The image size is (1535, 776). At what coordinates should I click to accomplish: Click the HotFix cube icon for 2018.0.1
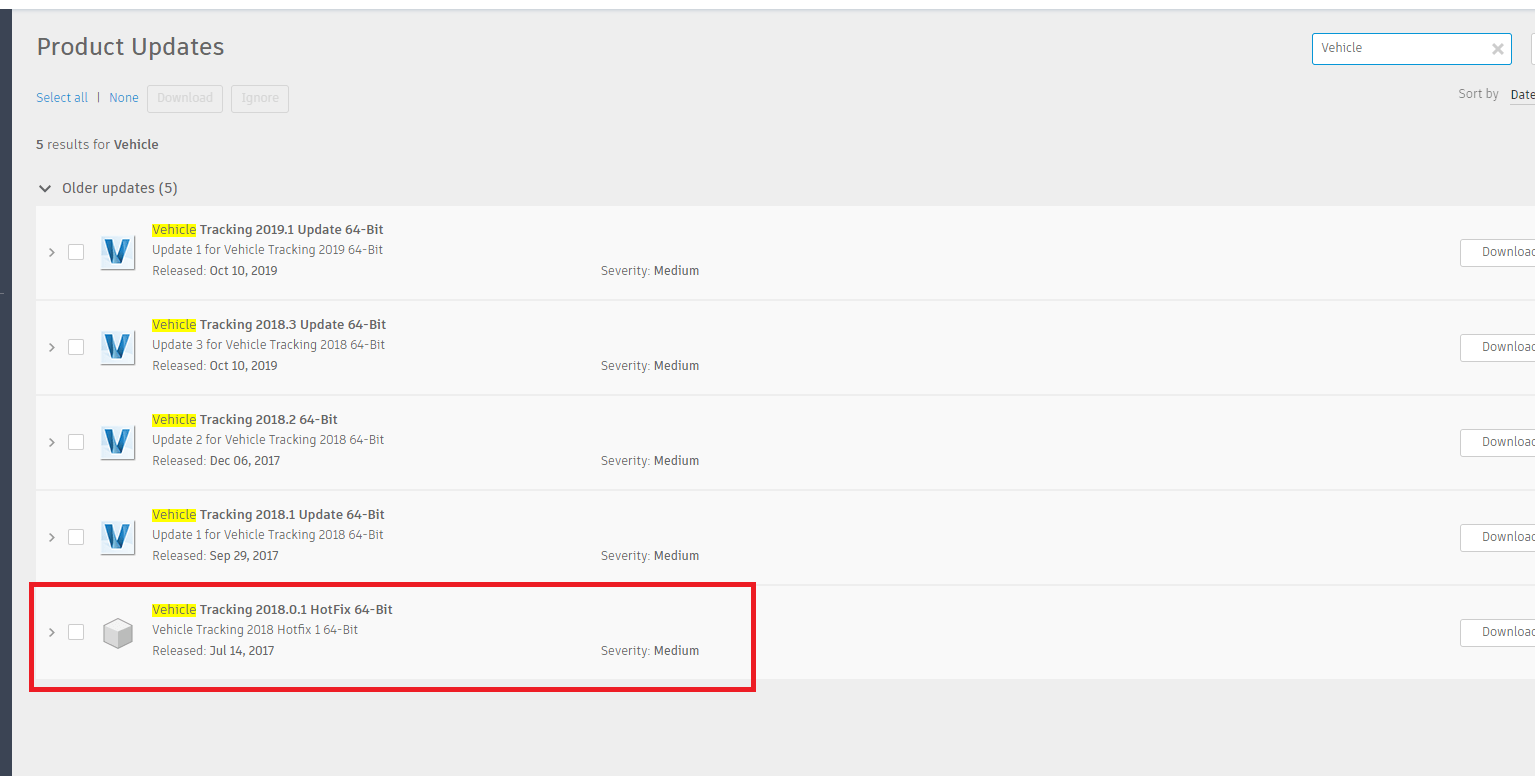point(117,632)
